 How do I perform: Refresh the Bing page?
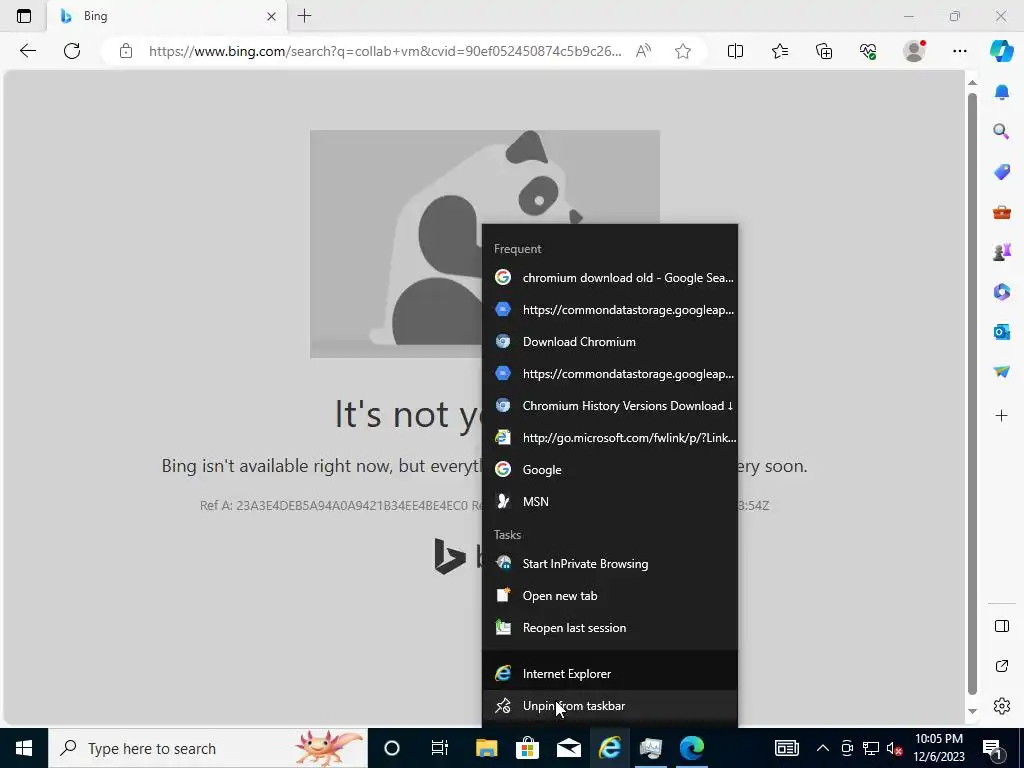pos(72,51)
